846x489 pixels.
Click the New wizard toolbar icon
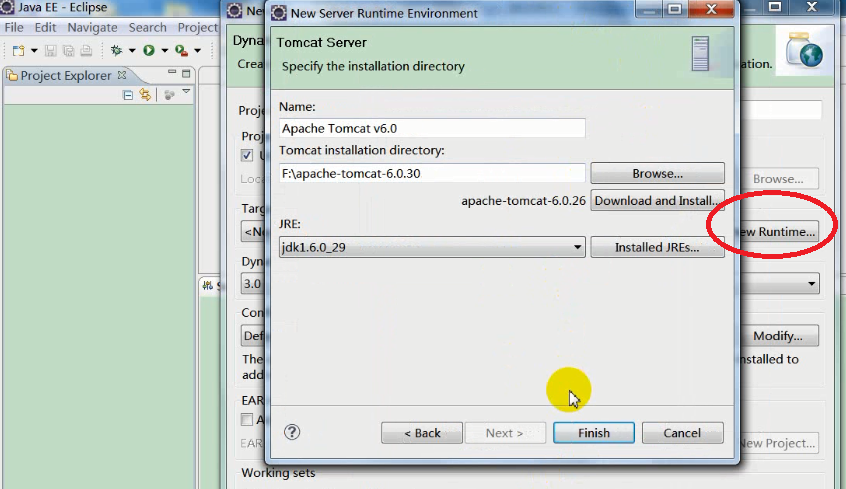[x=18, y=51]
